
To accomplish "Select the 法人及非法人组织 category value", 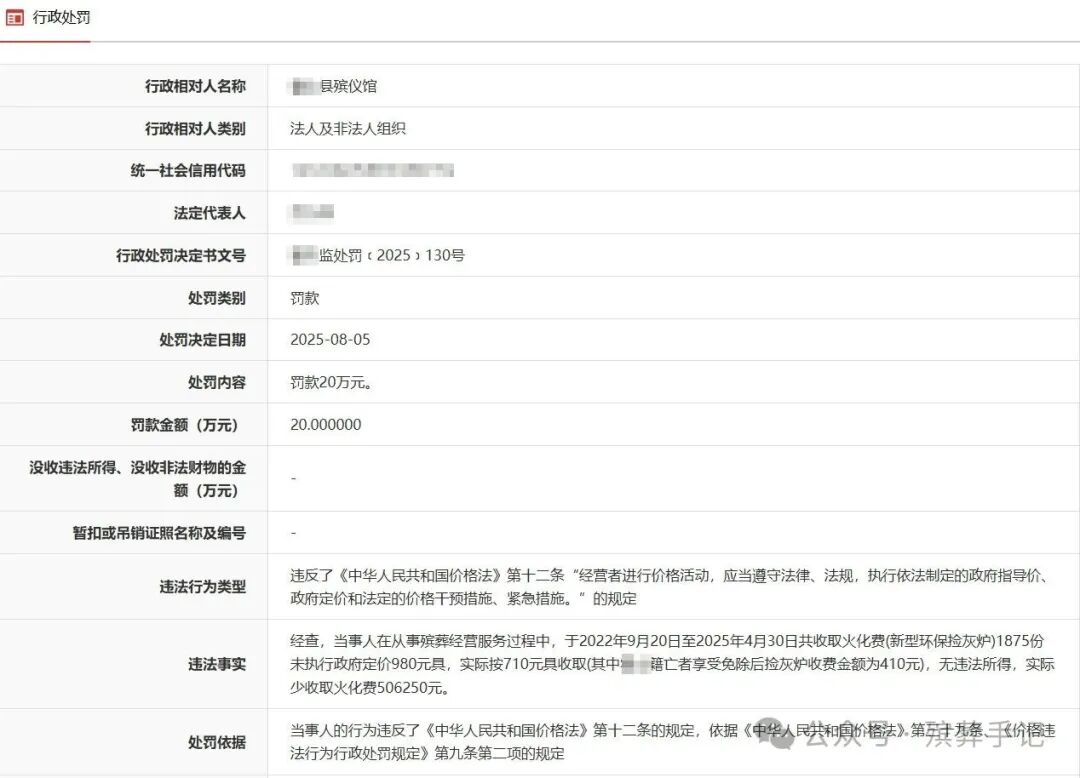I will pyautogui.click(x=347, y=129).
